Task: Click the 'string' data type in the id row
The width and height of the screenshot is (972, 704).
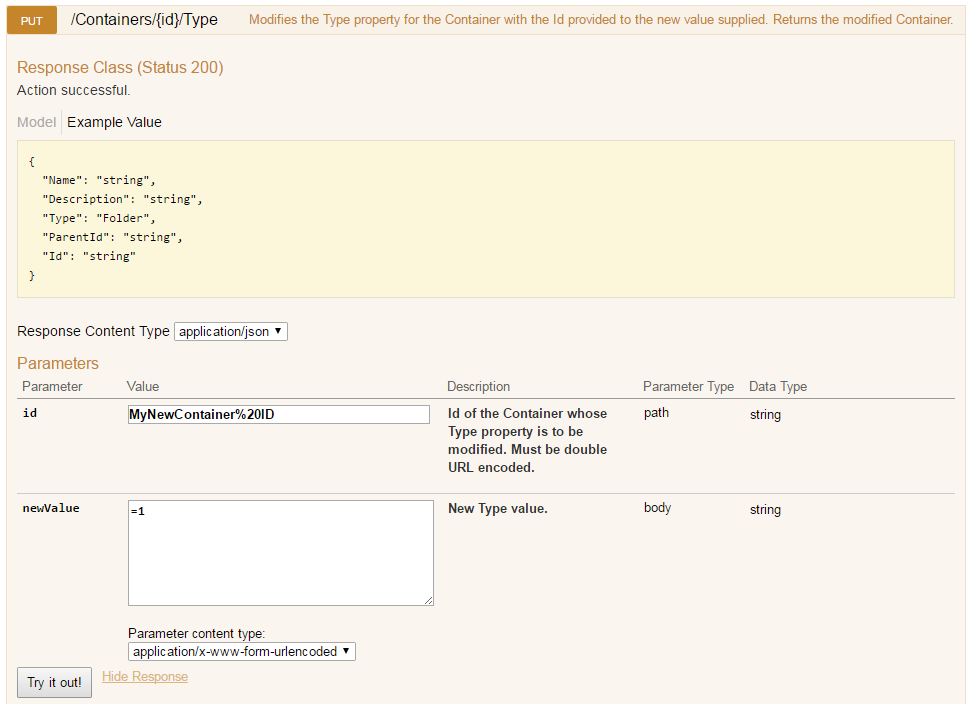Action: [x=766, y=415]
